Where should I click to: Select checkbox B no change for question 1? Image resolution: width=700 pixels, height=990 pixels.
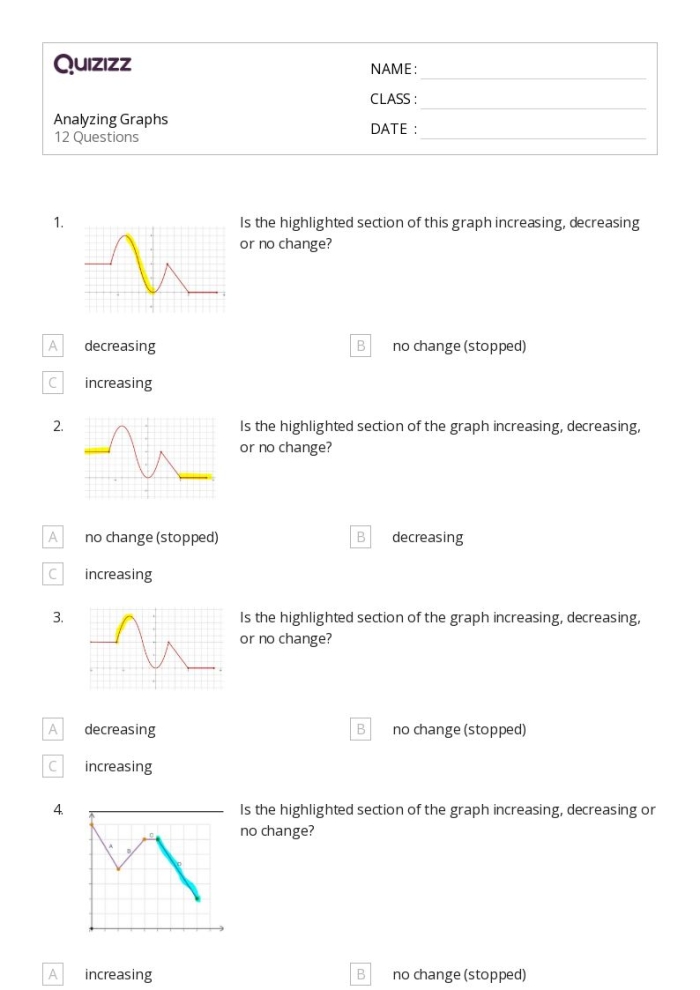point(360,346)
